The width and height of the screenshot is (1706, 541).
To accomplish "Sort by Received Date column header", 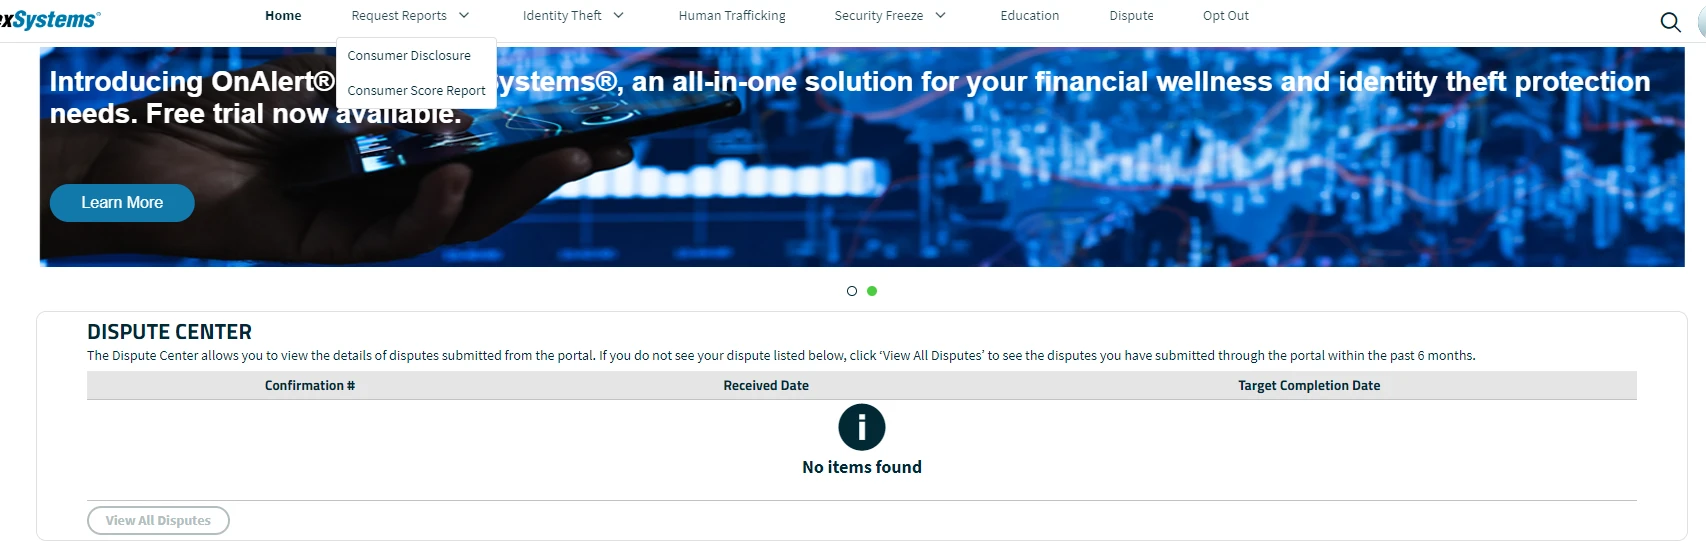I will (766, 386).
